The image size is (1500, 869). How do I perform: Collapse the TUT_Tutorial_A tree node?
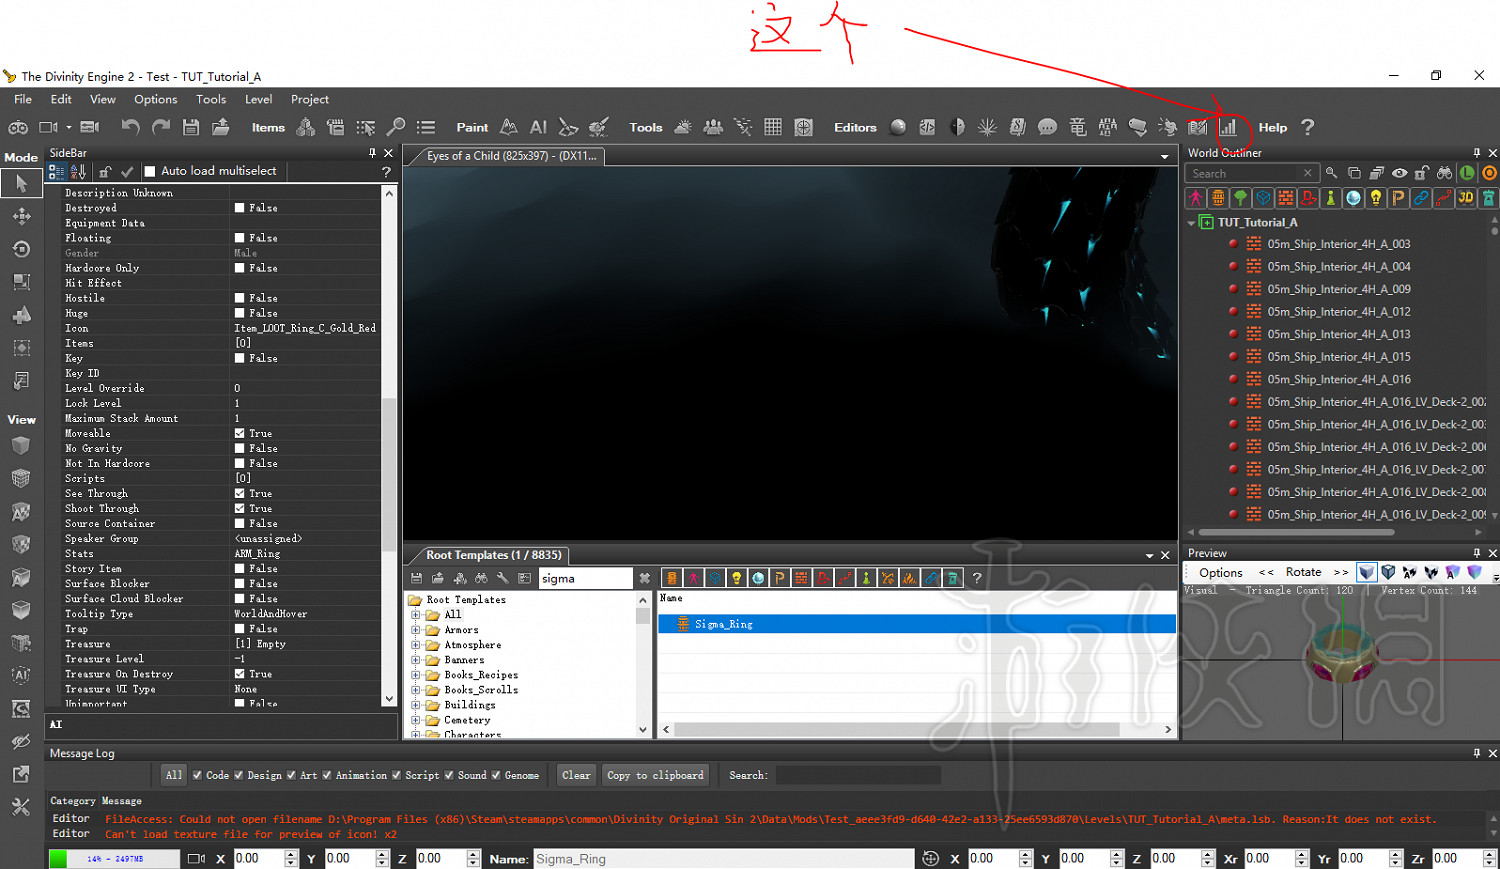(x=1191, y=223)
